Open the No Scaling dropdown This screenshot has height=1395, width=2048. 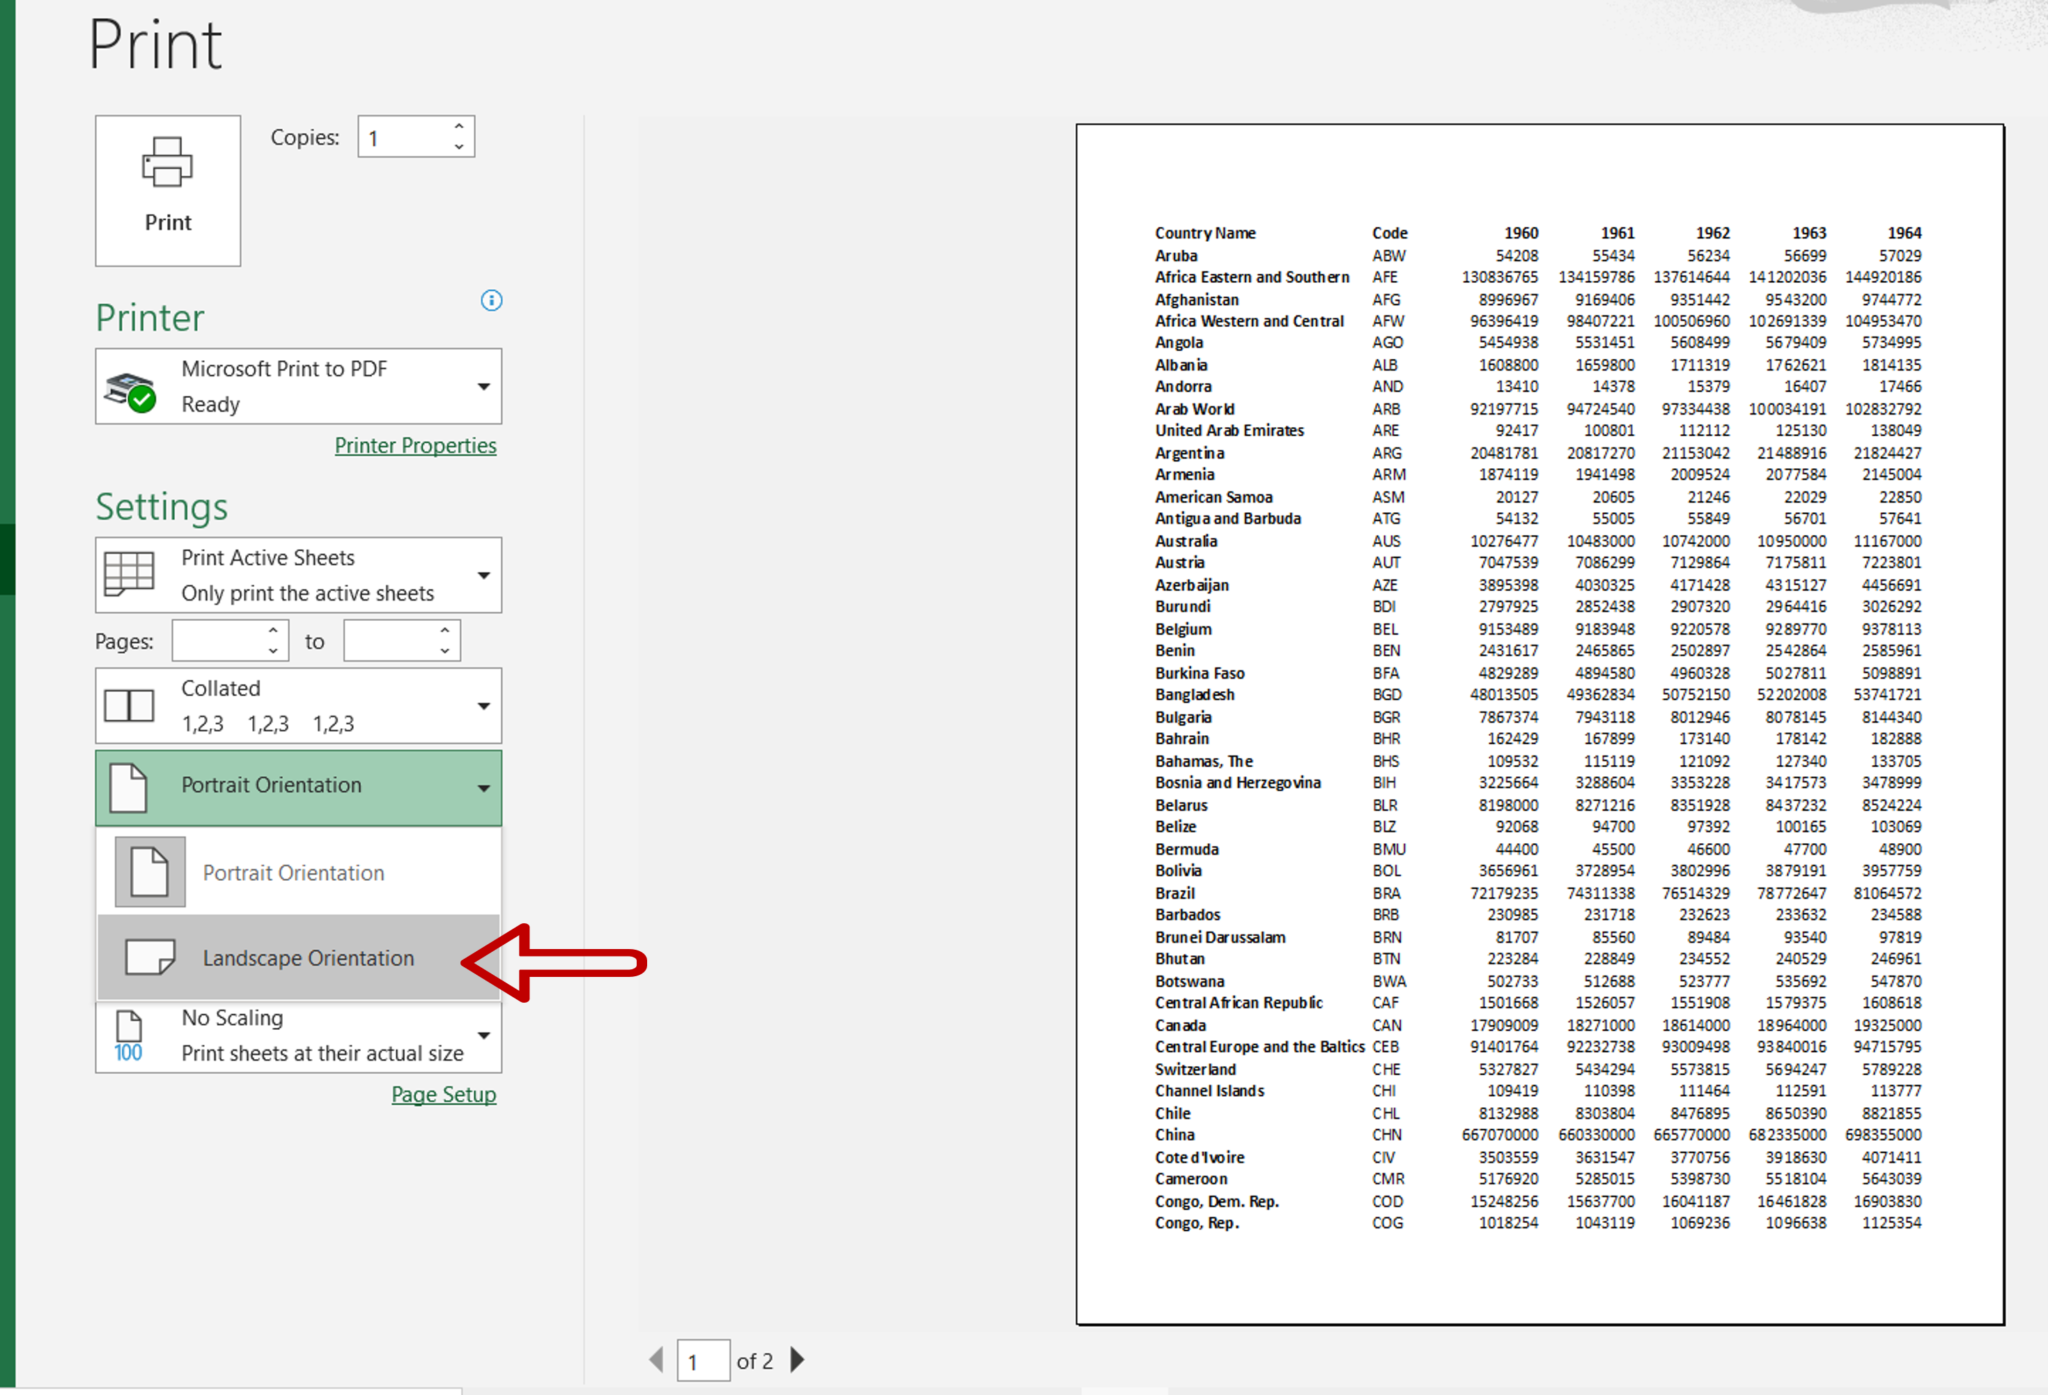pos(484,1035)
